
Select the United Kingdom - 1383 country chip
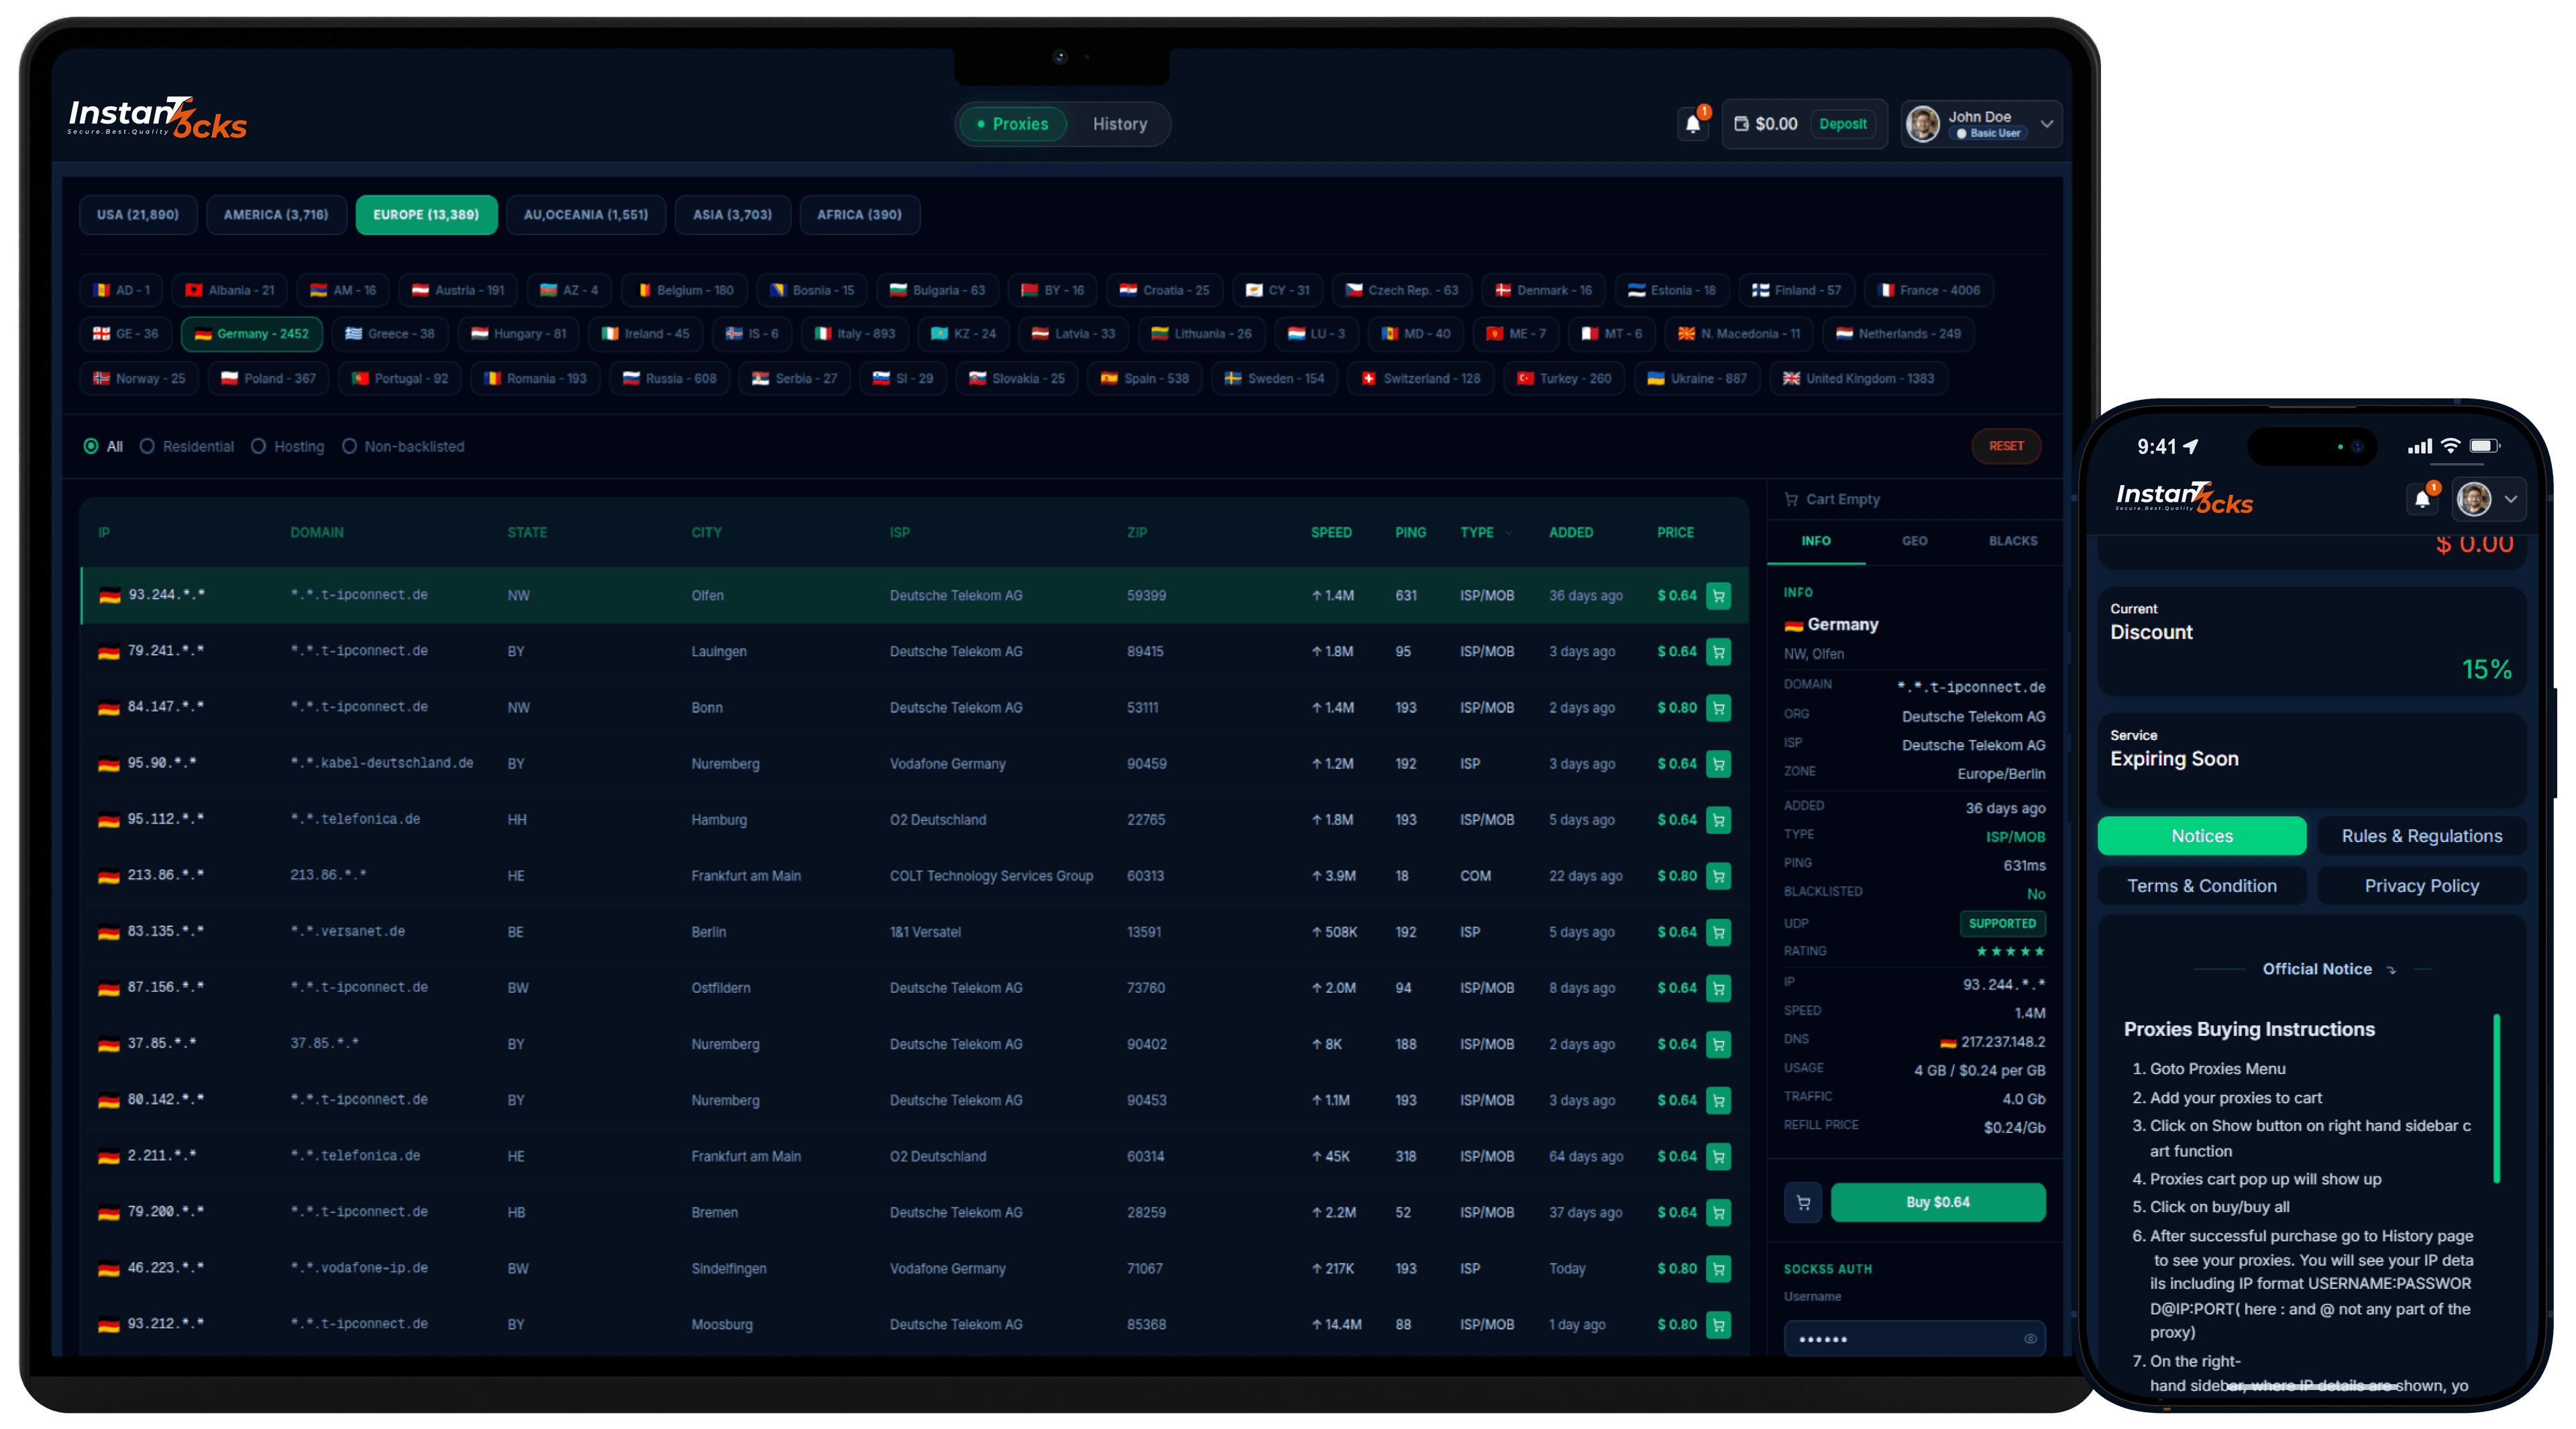(1859, 379)
